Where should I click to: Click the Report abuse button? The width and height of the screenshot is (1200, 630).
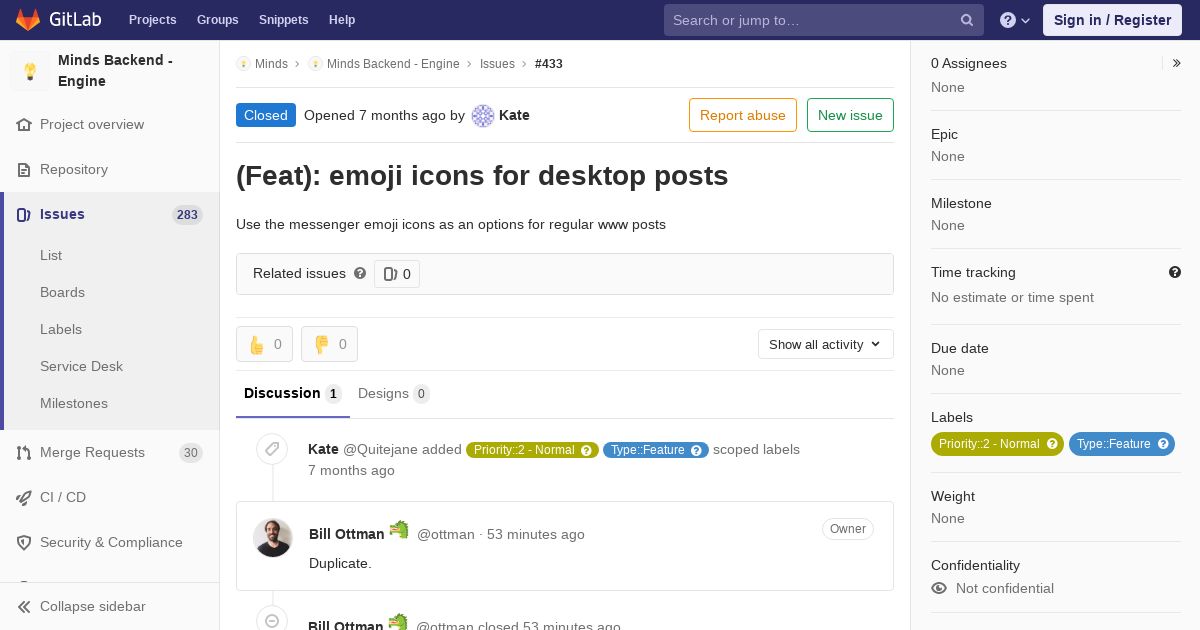pos(743,115)
